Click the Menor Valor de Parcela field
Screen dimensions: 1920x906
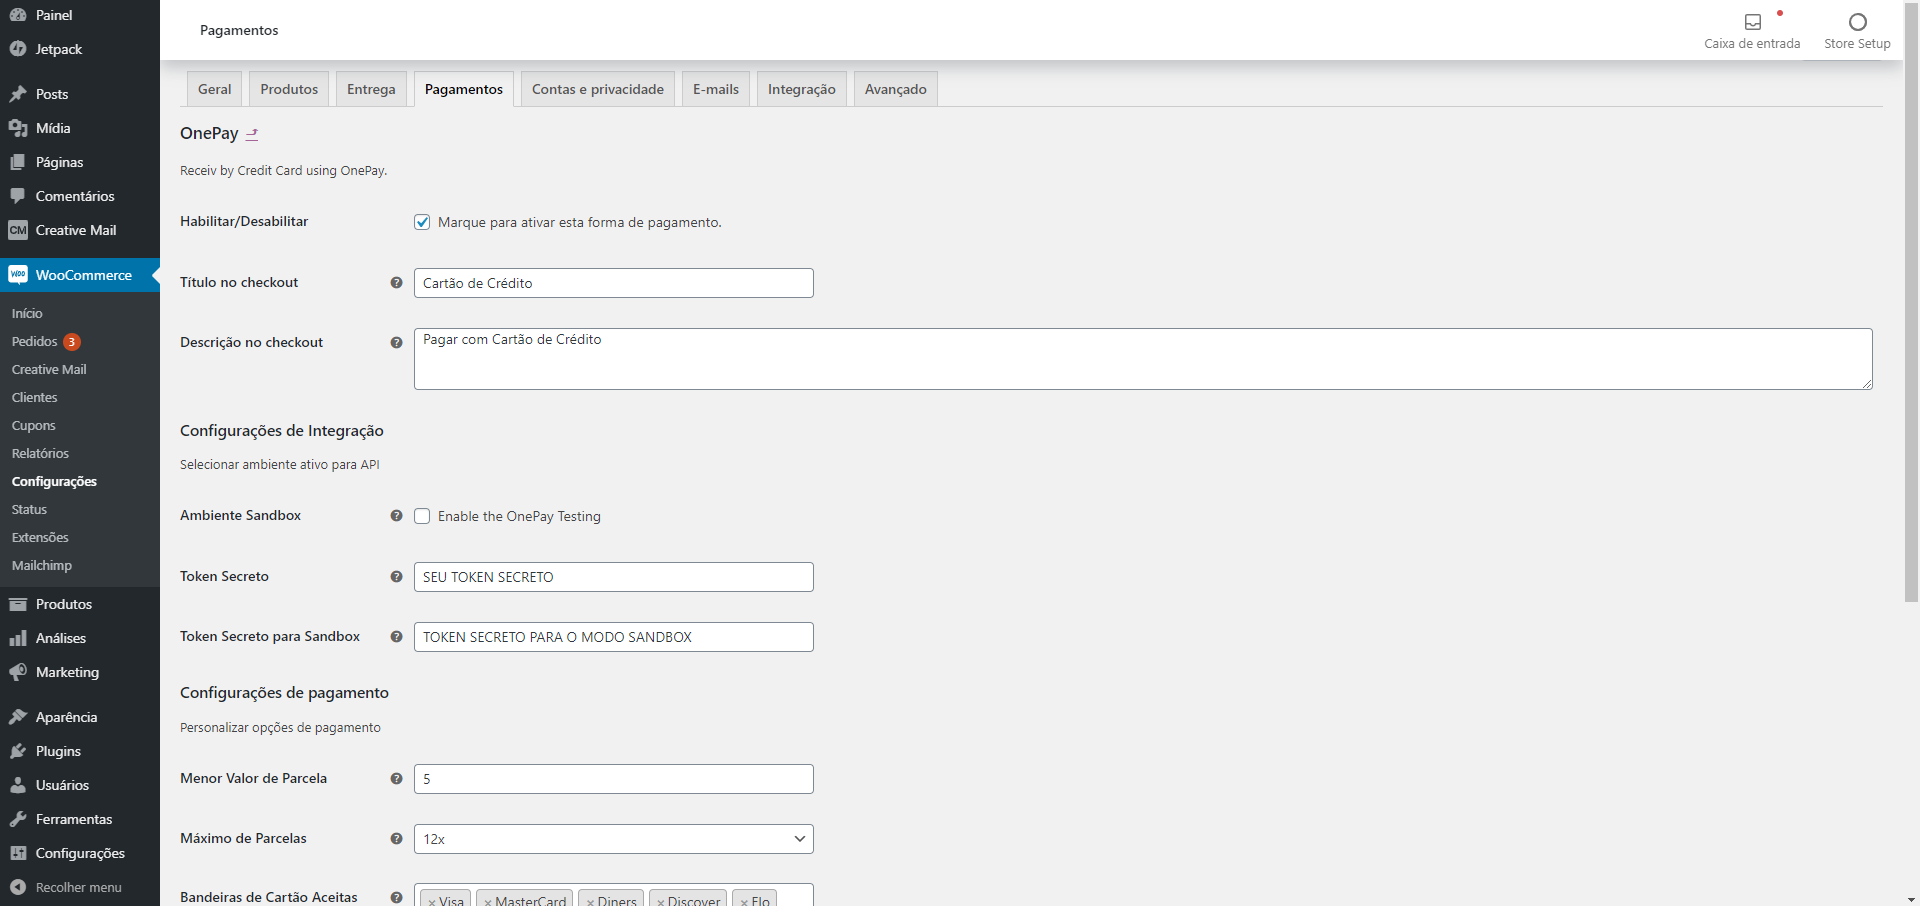(x=614, y=779)
